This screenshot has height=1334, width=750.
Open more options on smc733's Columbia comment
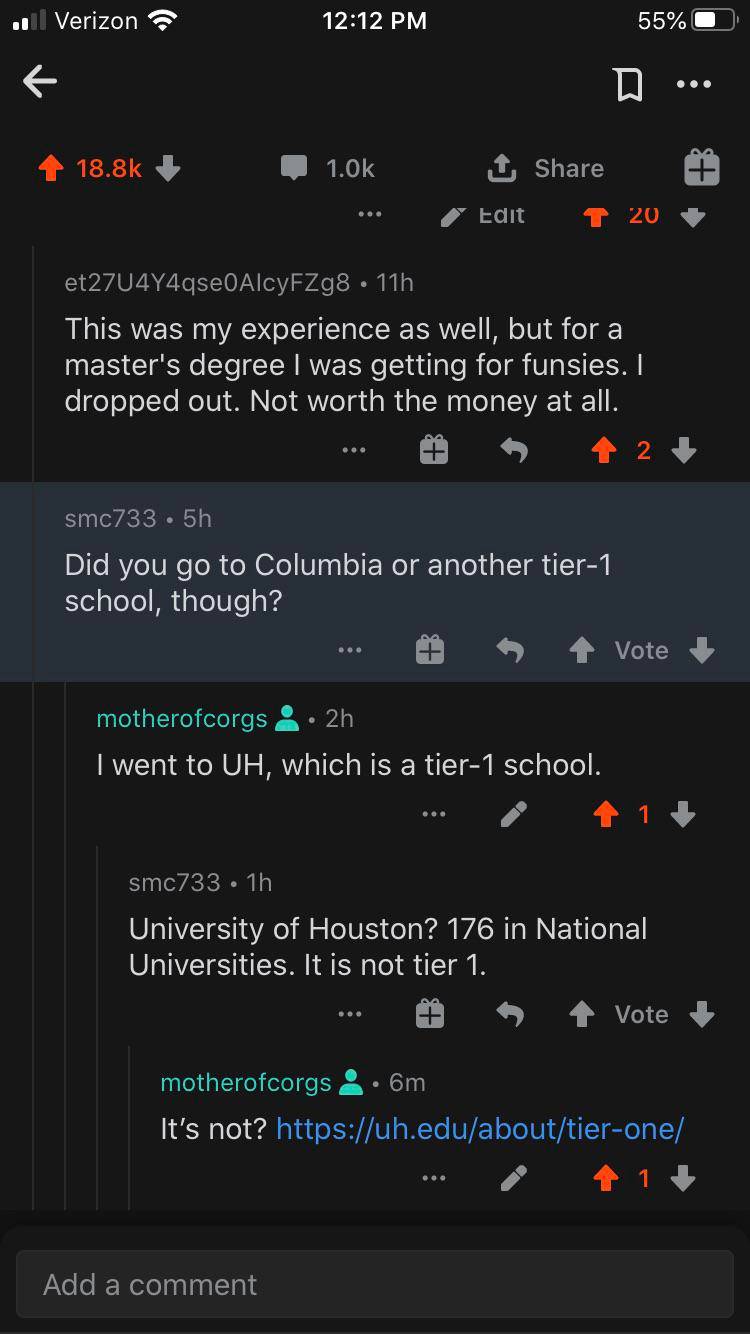[x=350, y=651]
